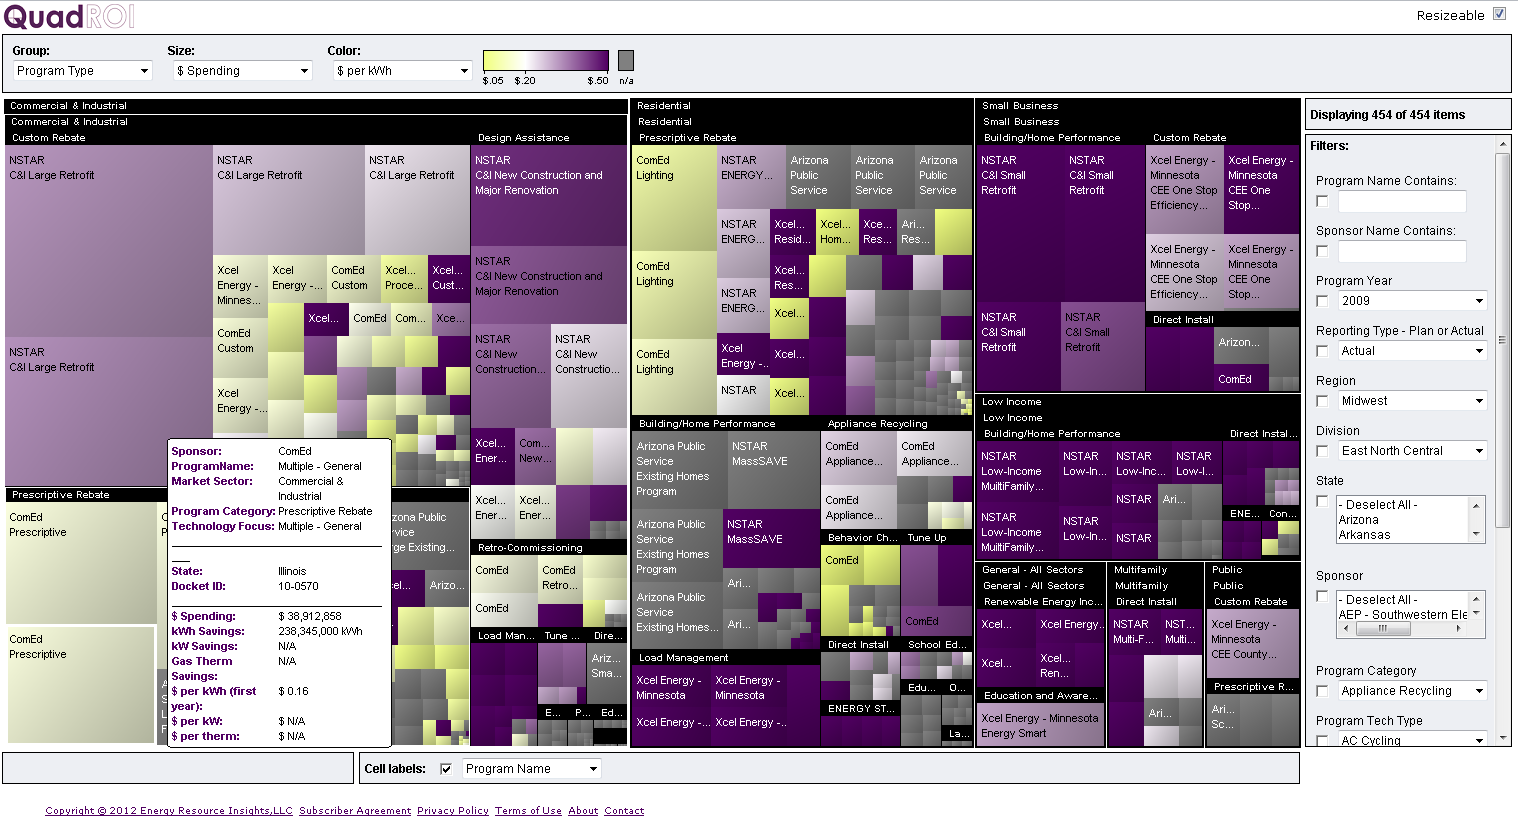
Task: Select the Residential group header in treemap
Action: click(x=665, y=106)
